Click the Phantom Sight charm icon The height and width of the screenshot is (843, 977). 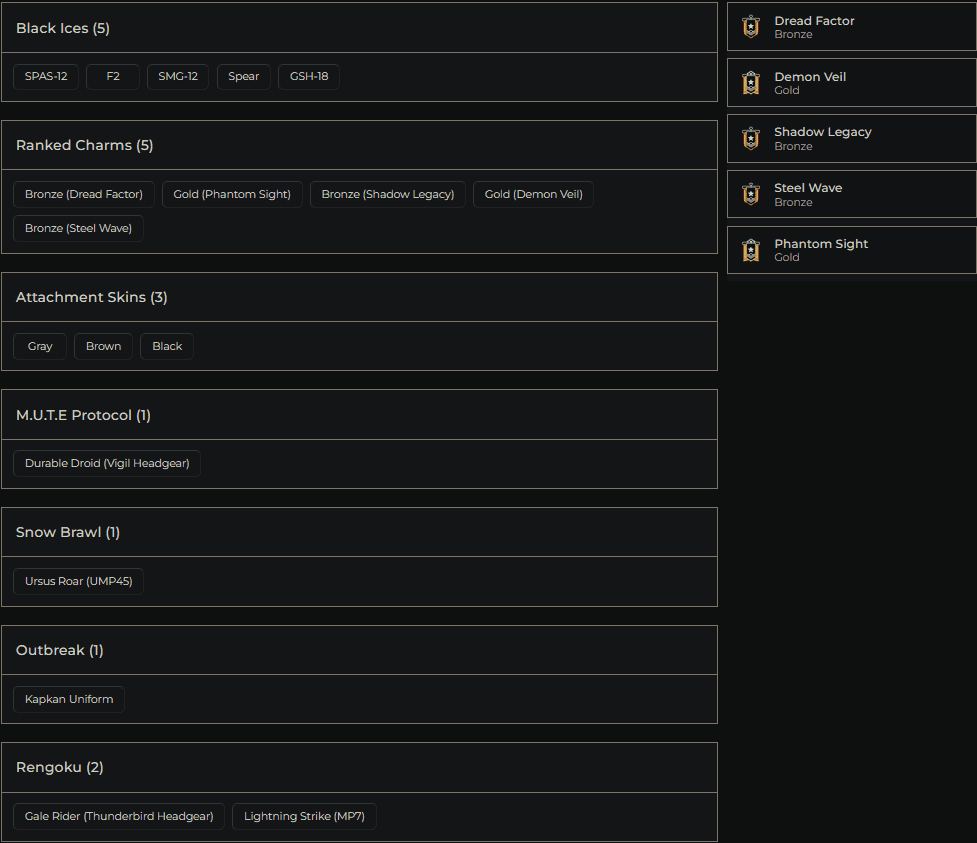[750, 249]
